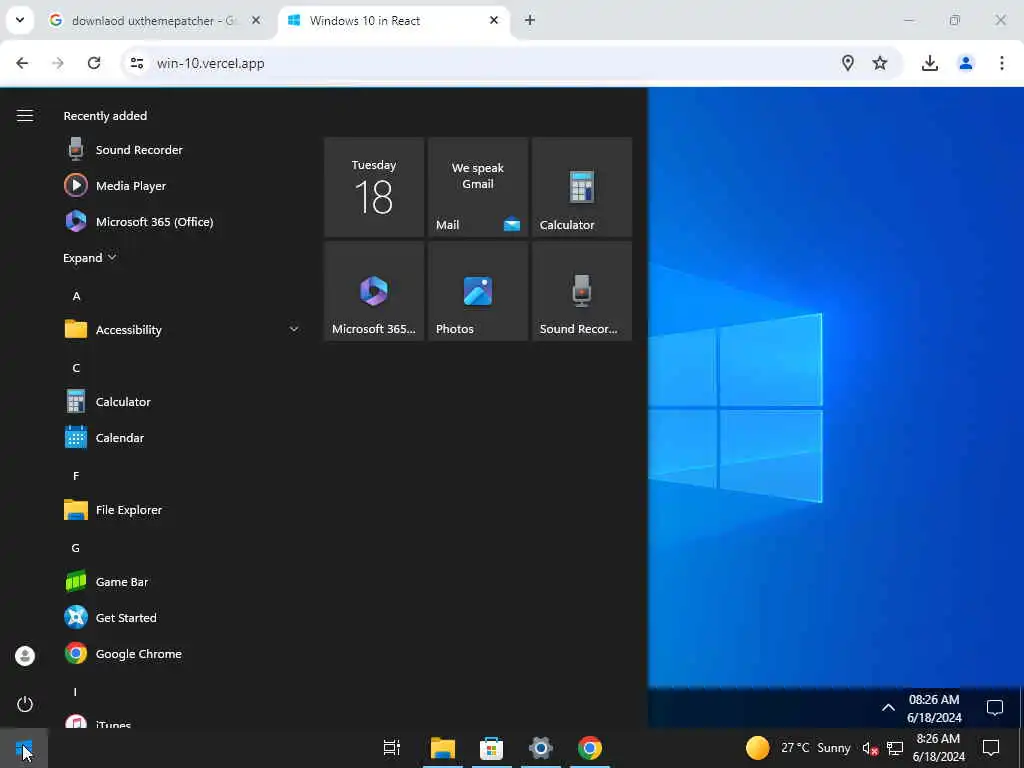Jump to letter C section header
This screenshot has height=768, width=1024.
click(76, 368)
